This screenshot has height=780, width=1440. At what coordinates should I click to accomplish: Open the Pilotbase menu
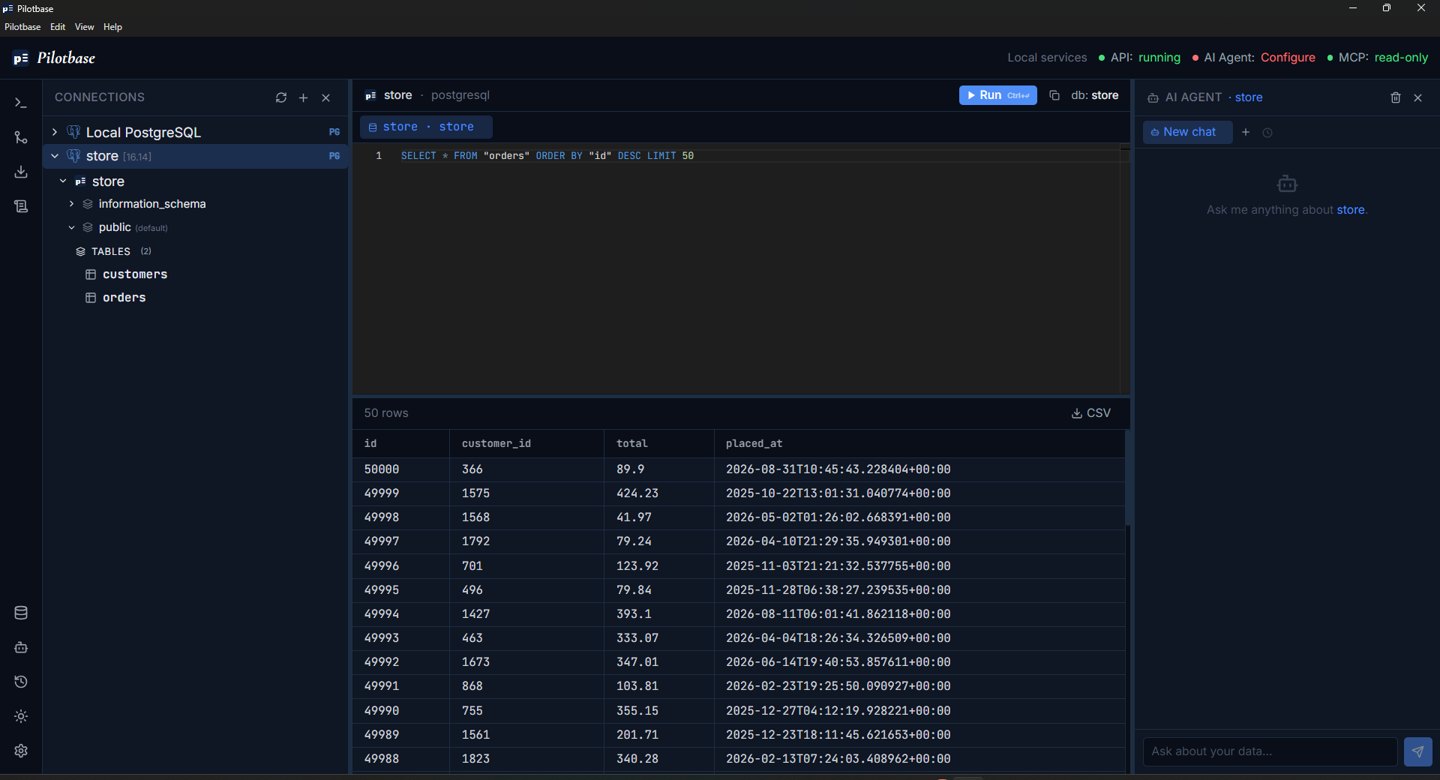(23, 27)
